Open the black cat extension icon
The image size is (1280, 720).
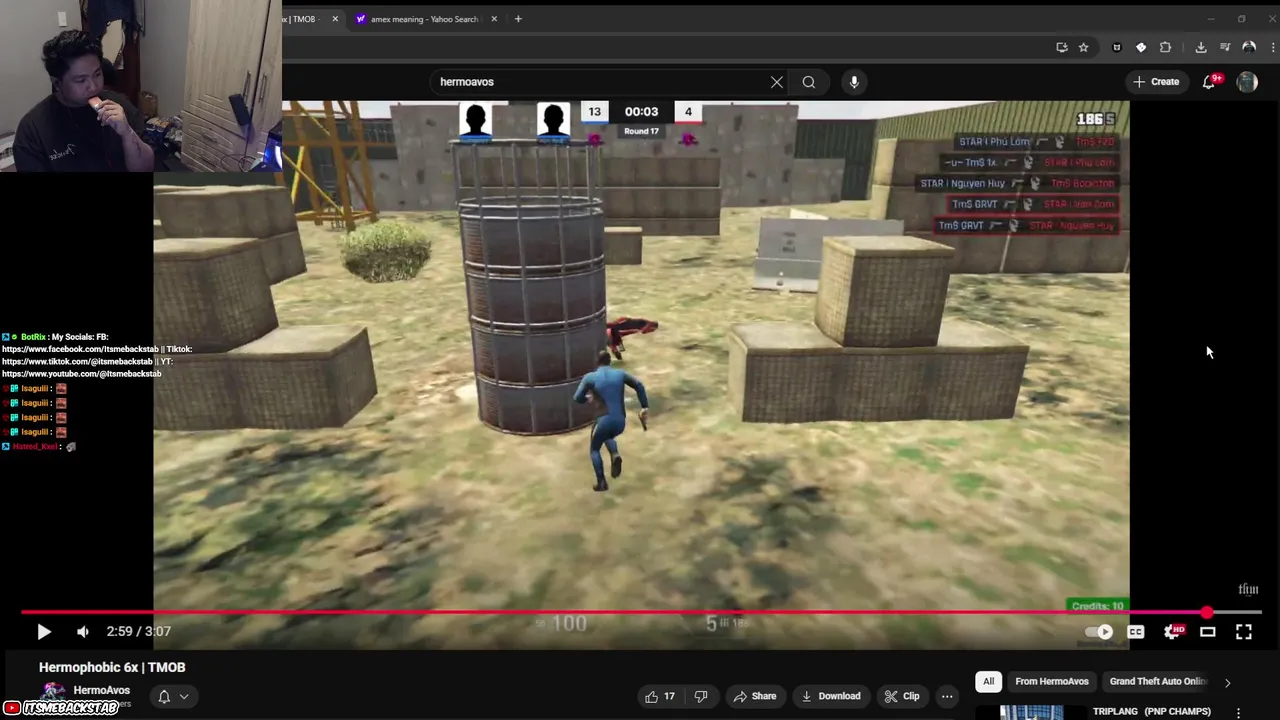[1117, 47]
